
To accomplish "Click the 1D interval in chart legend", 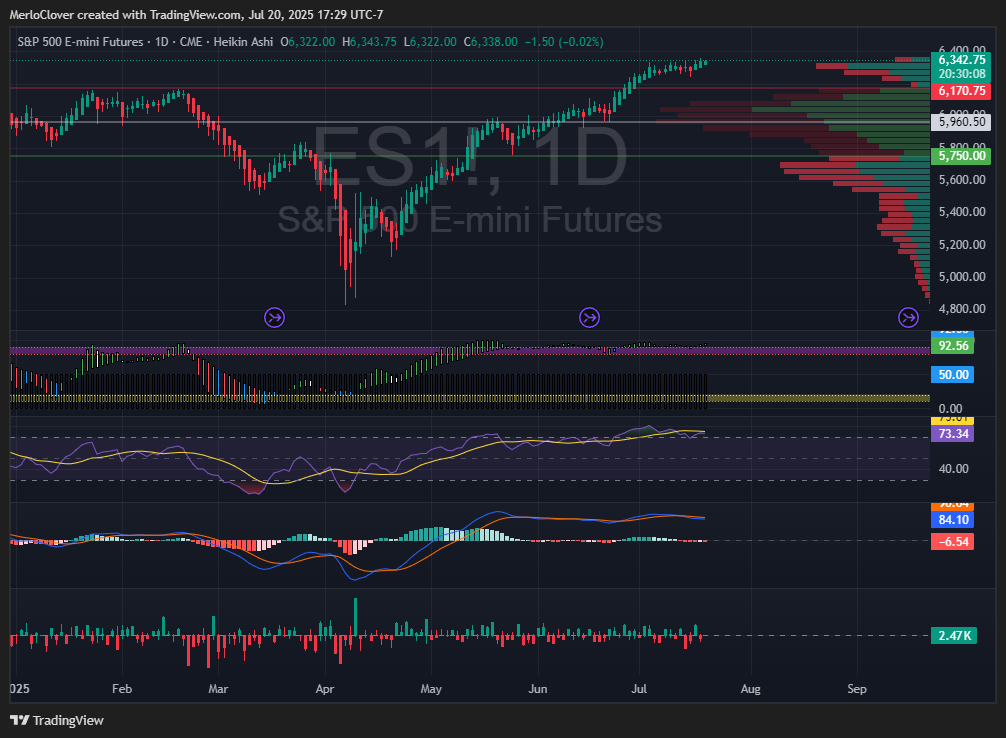I will point(162,42).
